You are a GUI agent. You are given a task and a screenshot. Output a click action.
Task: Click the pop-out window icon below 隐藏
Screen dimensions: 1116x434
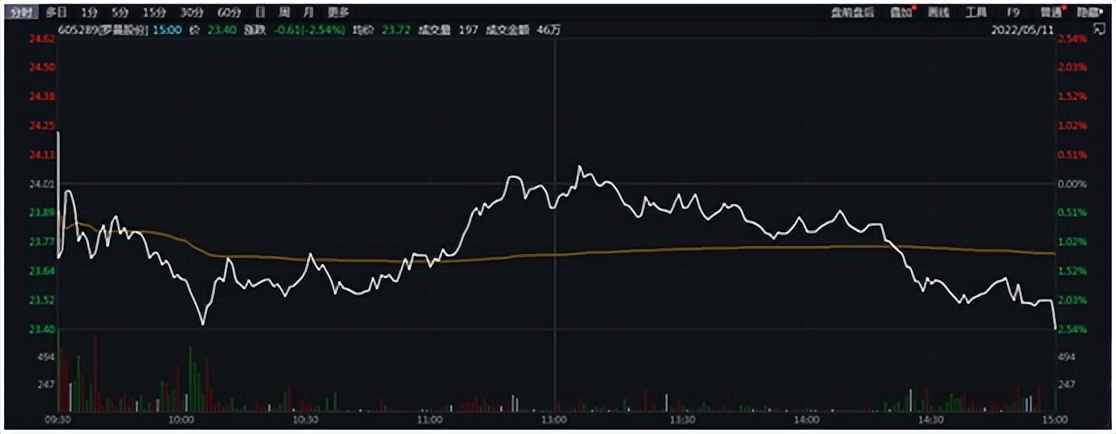1102,30
